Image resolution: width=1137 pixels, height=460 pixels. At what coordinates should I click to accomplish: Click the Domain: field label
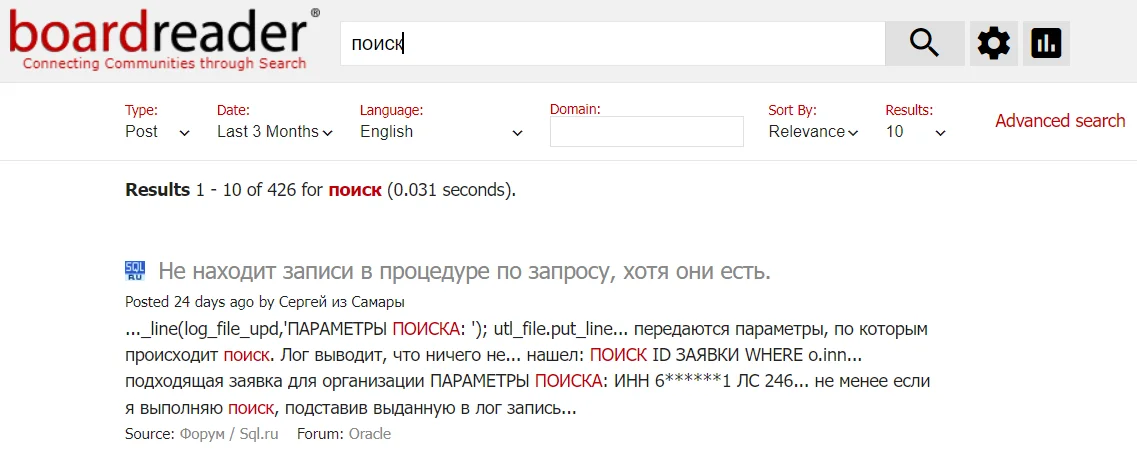pos(575,108)
